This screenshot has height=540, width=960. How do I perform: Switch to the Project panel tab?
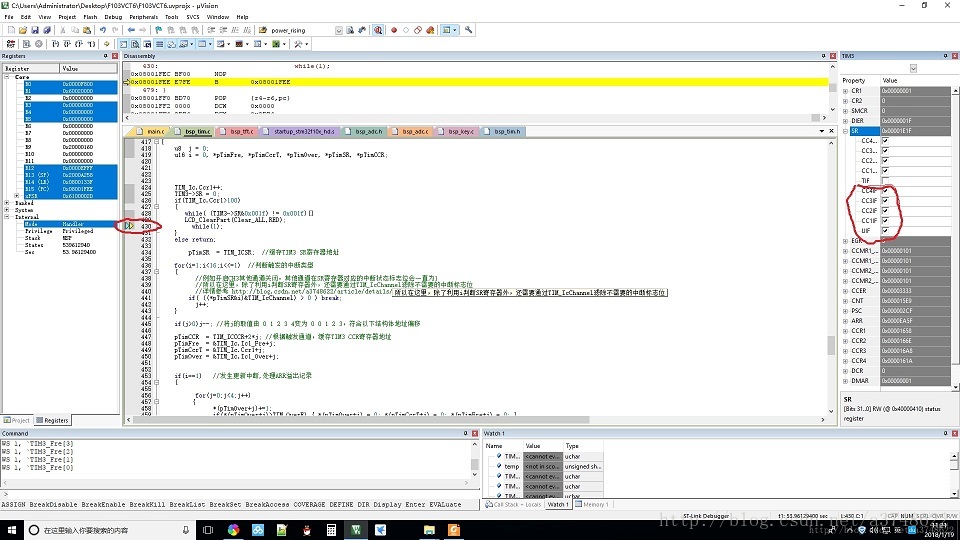point(18,420)
